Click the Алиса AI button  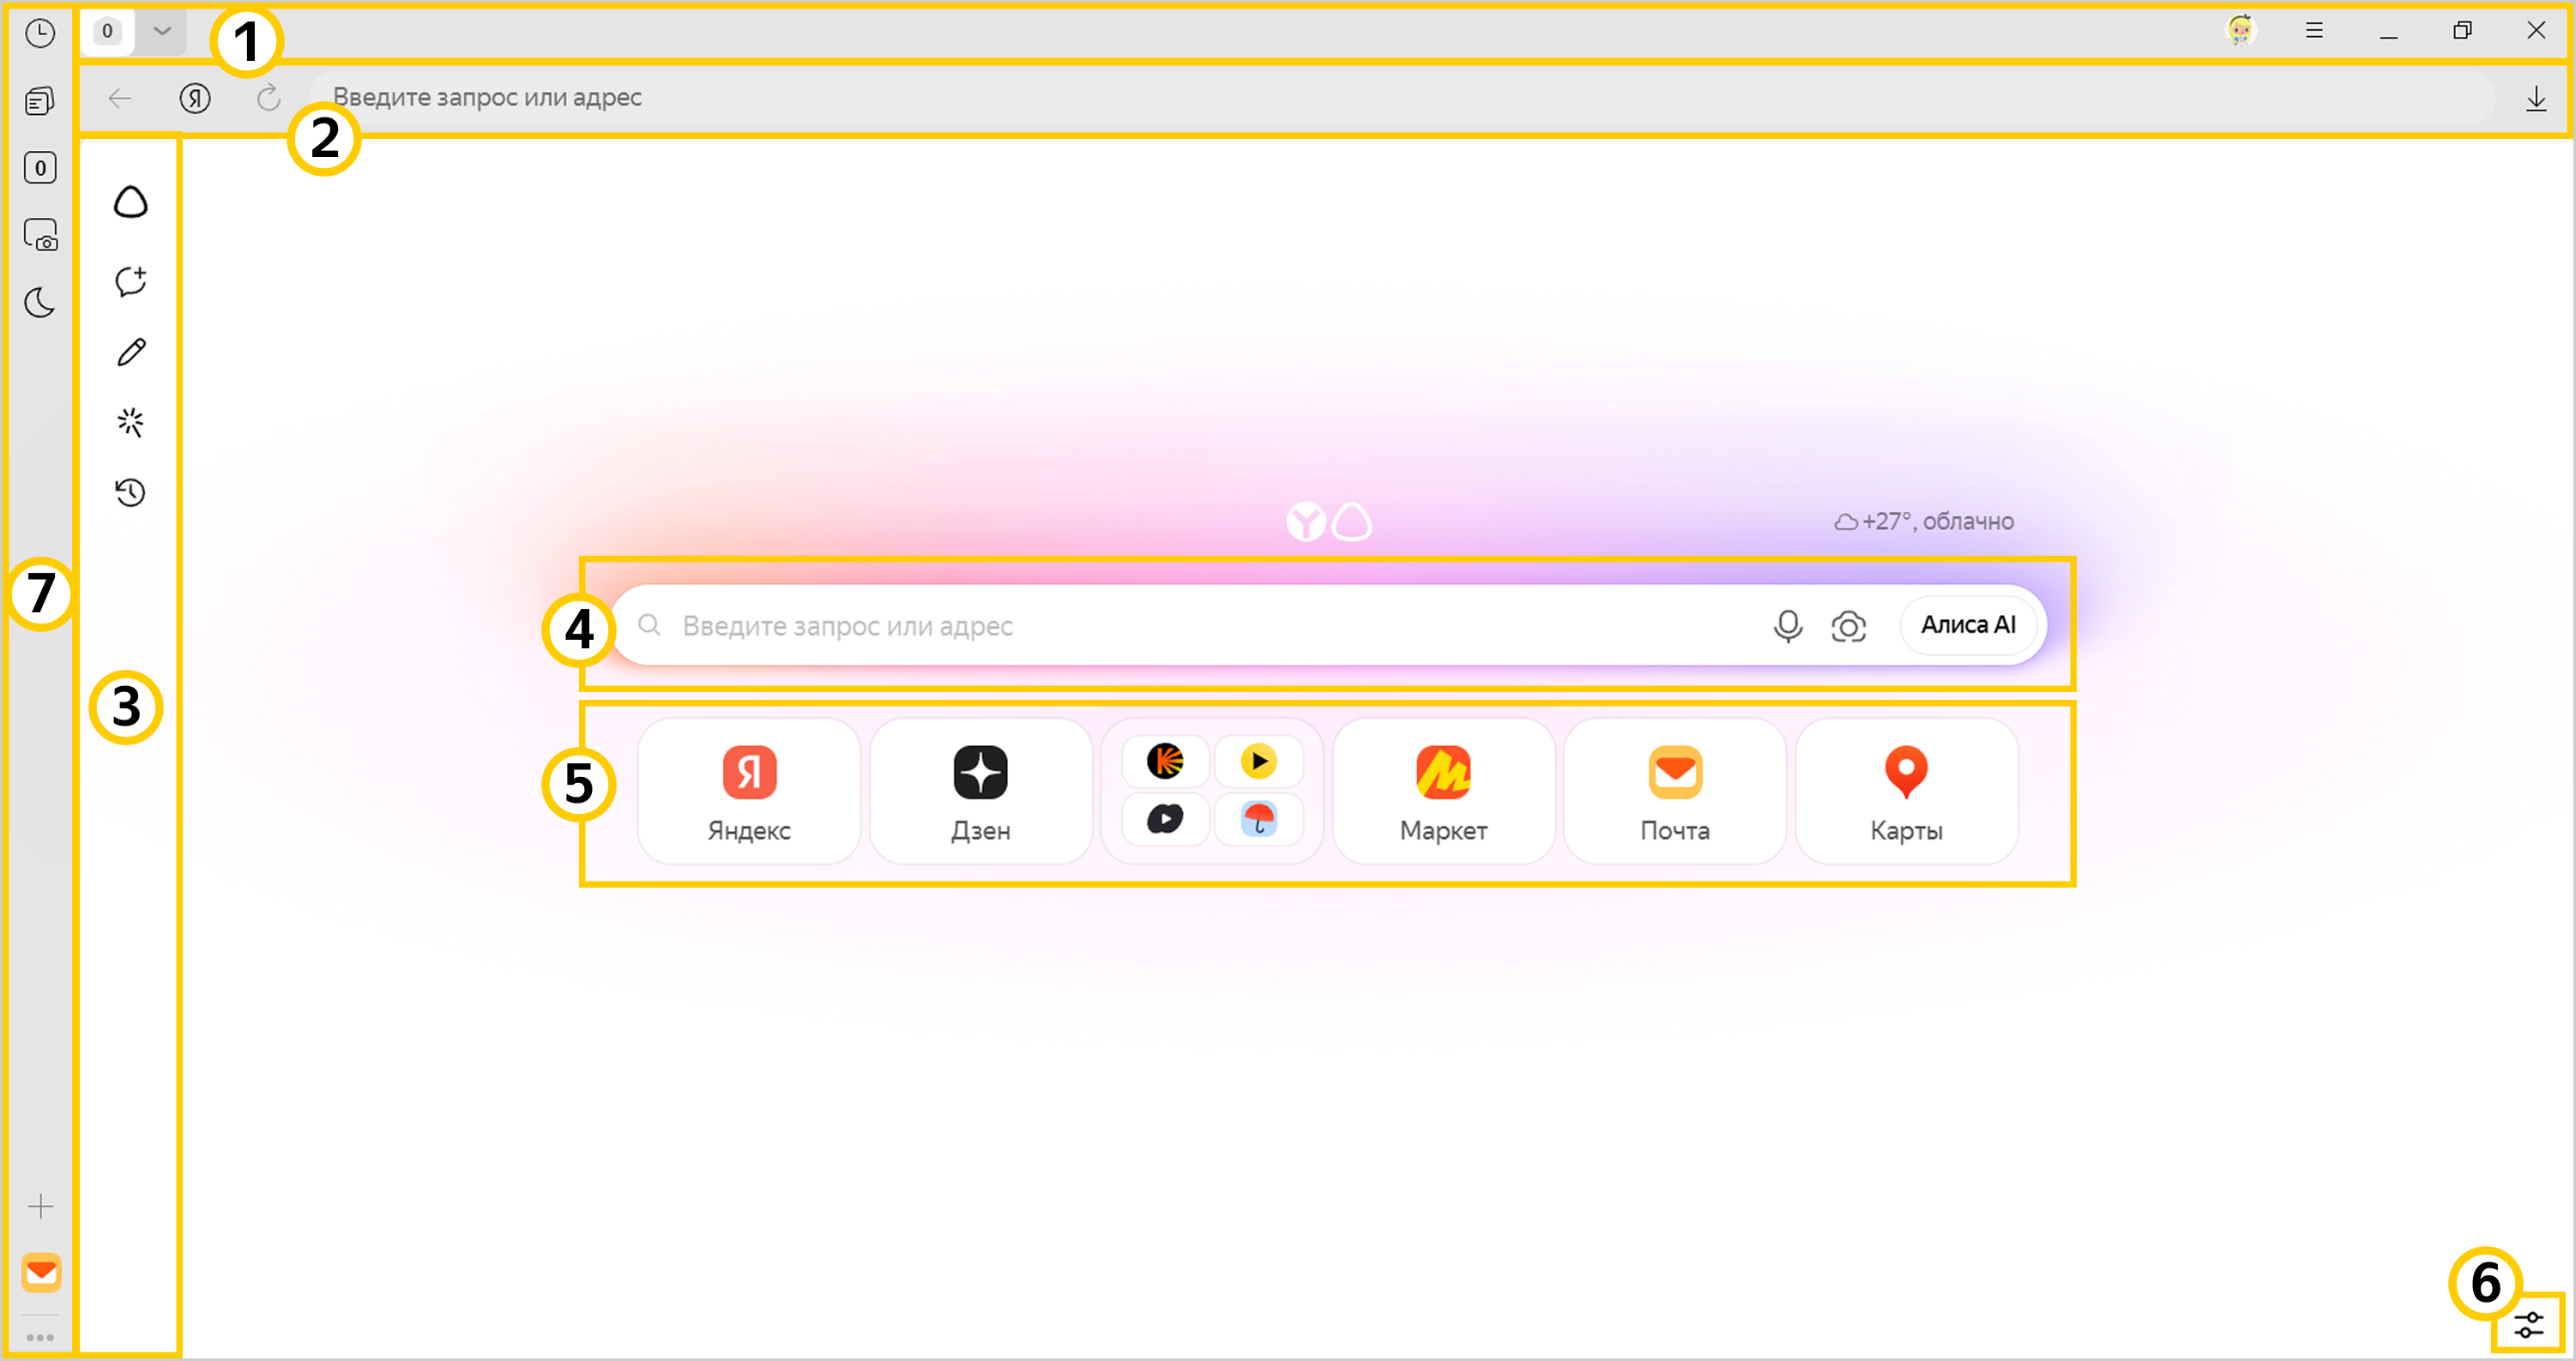1968,625
